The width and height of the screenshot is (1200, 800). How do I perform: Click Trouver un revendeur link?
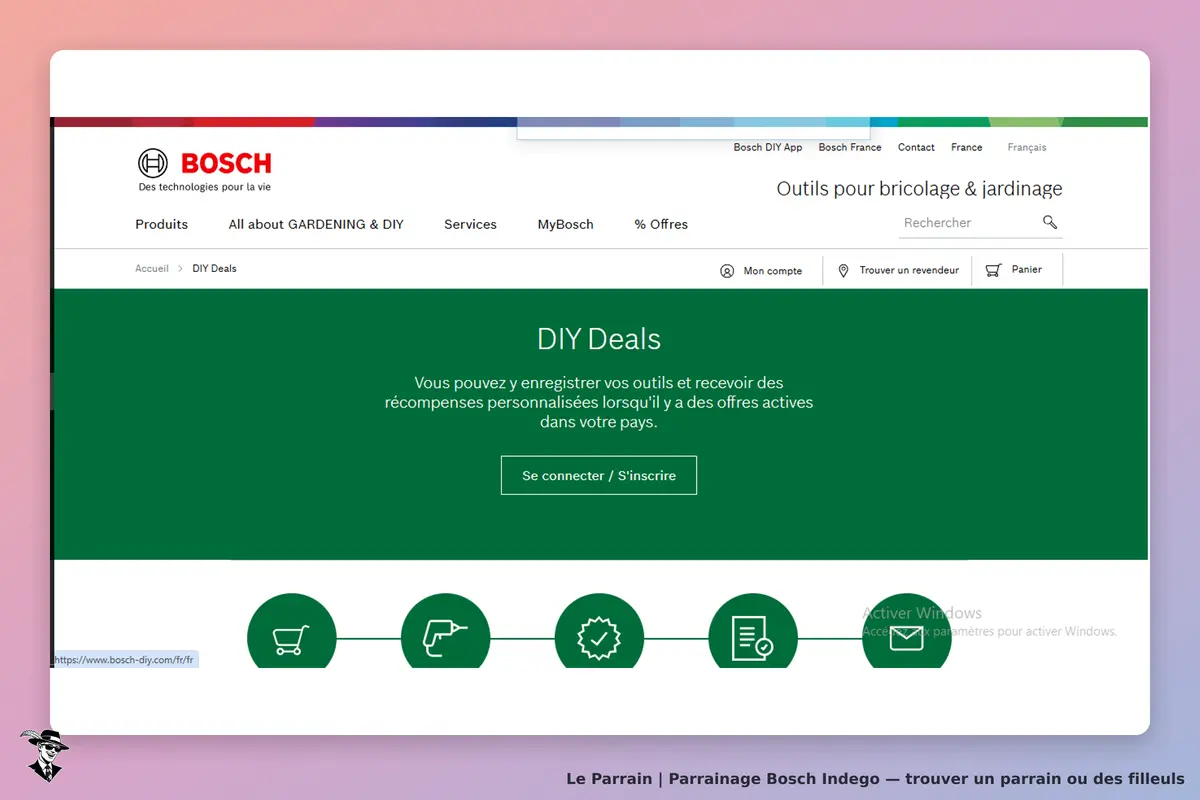click(909, 270)
